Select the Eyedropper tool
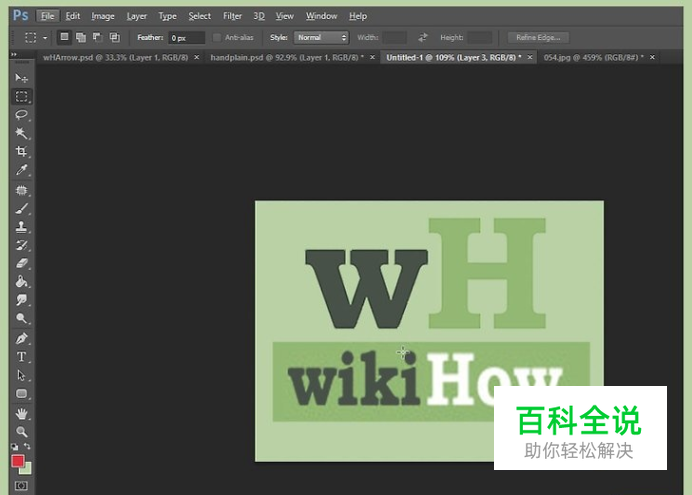The width and height of the screenshot is (692, 495). 21,170
